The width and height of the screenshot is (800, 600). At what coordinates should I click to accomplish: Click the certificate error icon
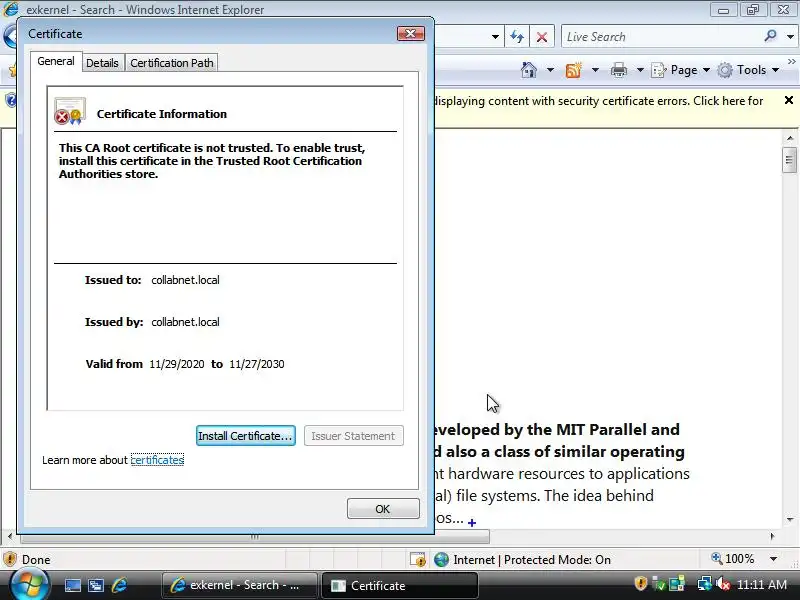coord(69,111)
